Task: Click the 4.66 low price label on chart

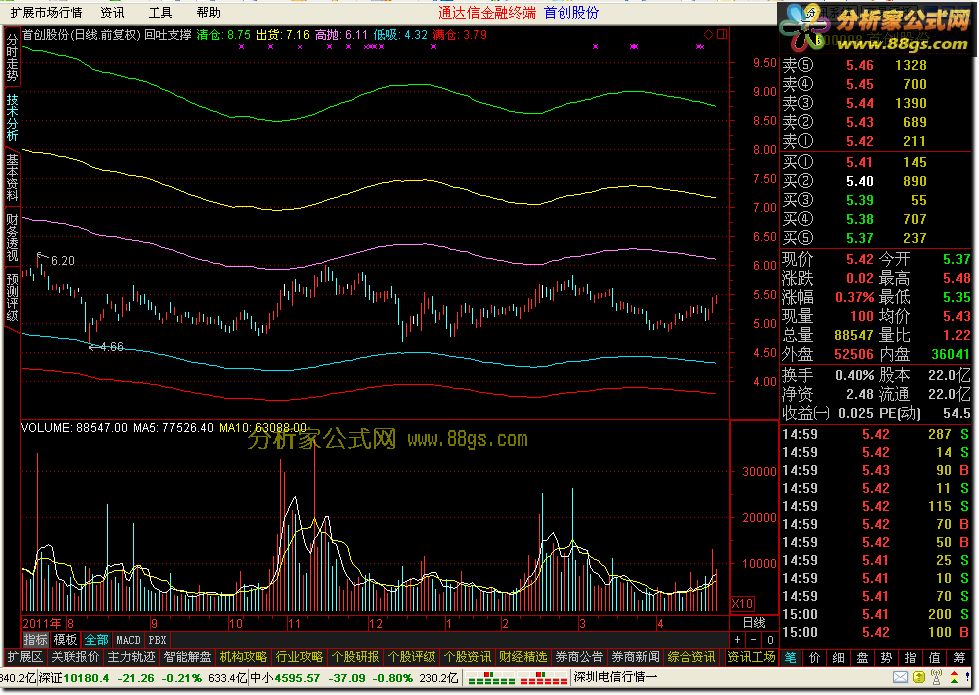Action: tap(111, 347)
